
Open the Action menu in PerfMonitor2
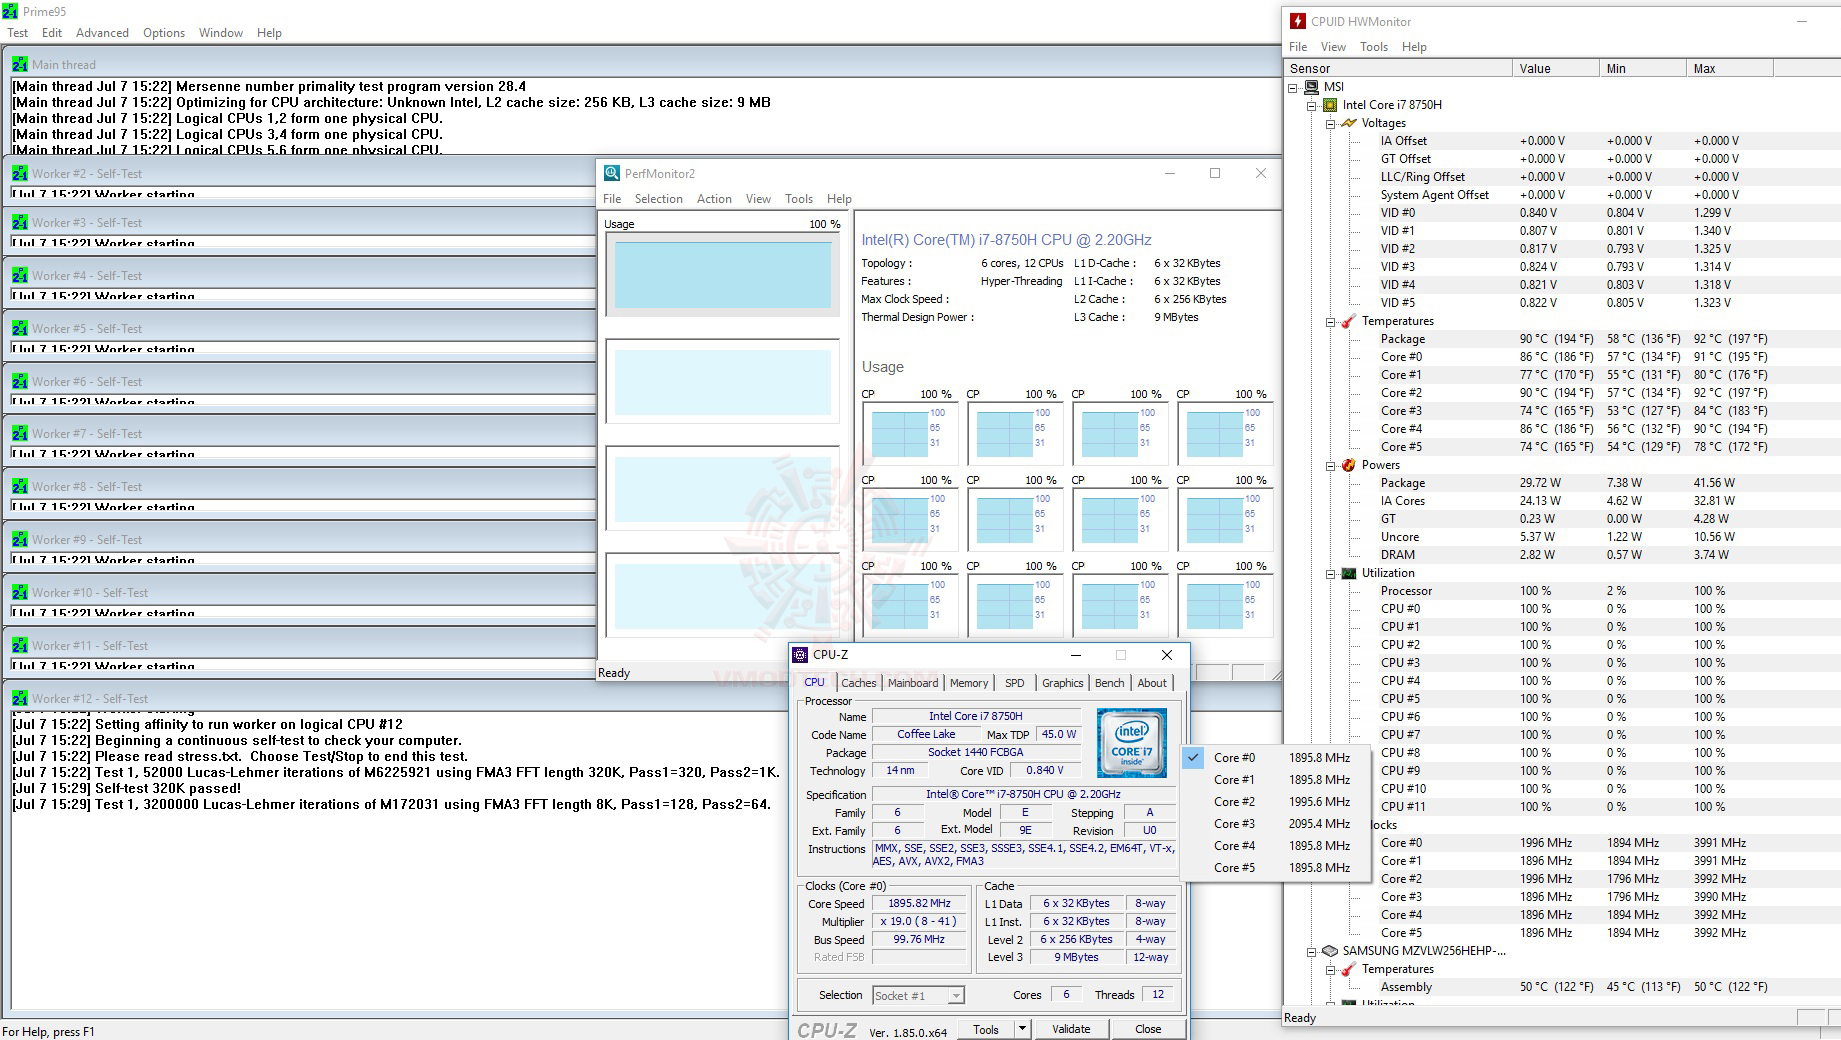(x=714, y=199)
